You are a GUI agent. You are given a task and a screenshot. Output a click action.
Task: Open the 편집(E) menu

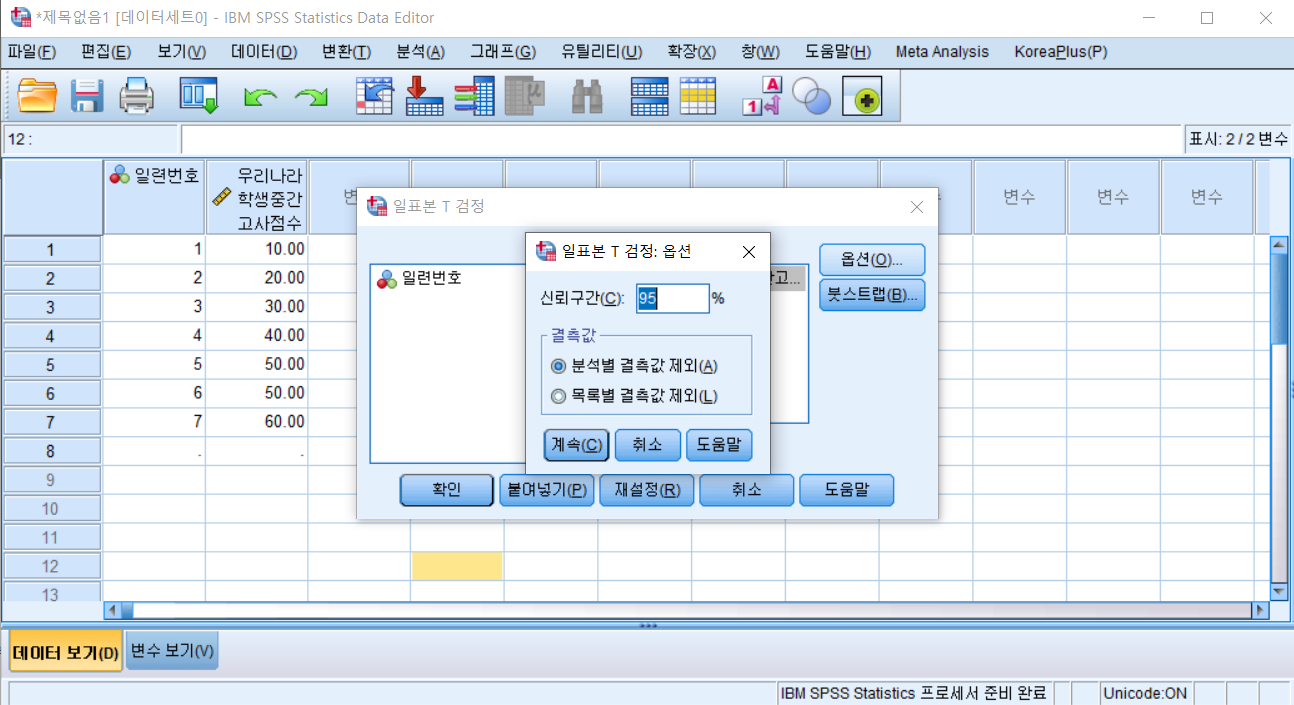coord(106,52)
